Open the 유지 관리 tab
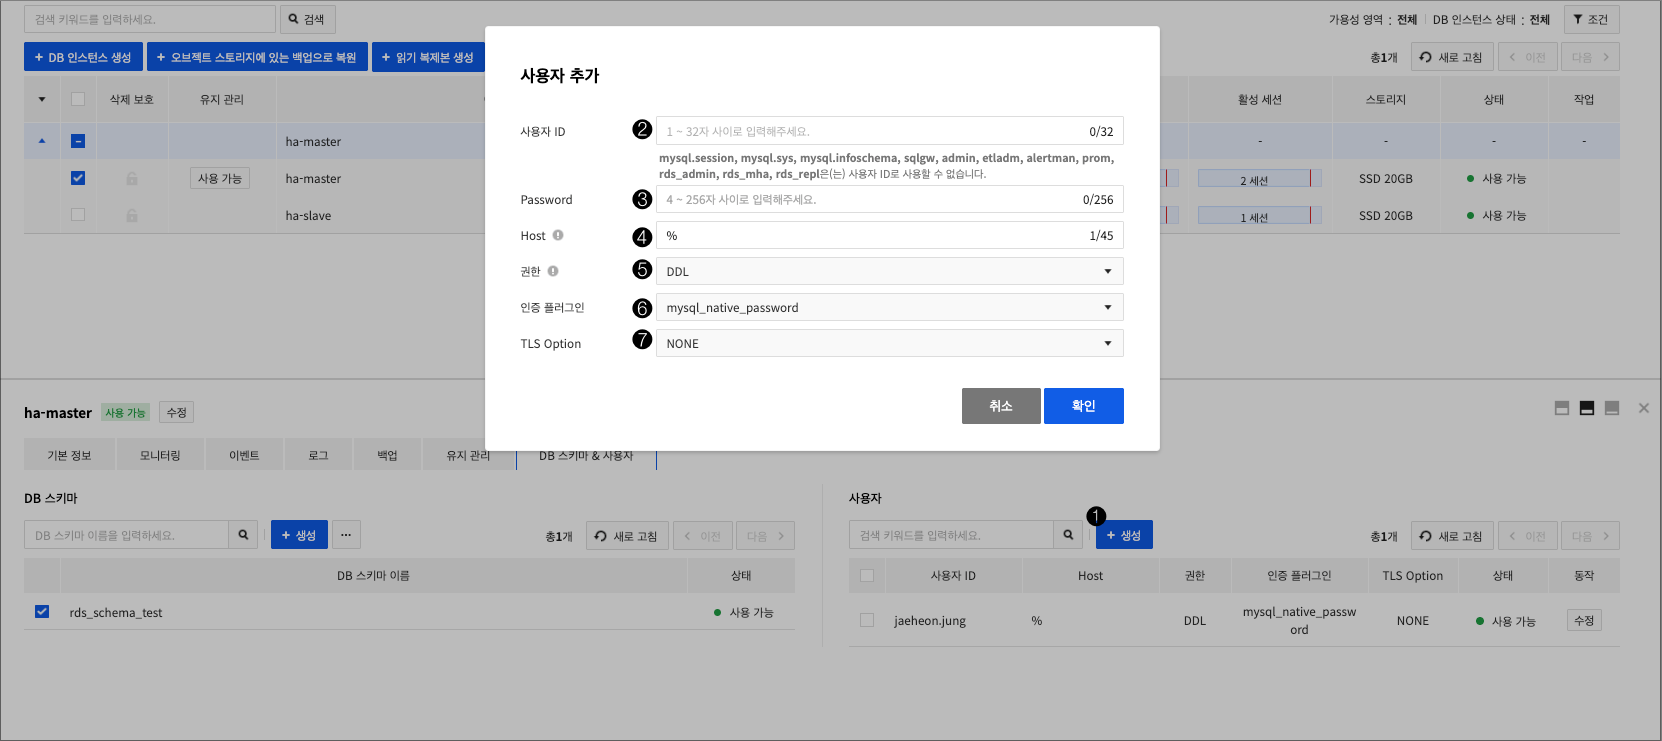This screenshot has width=1662, height=741. pos(468,455)
